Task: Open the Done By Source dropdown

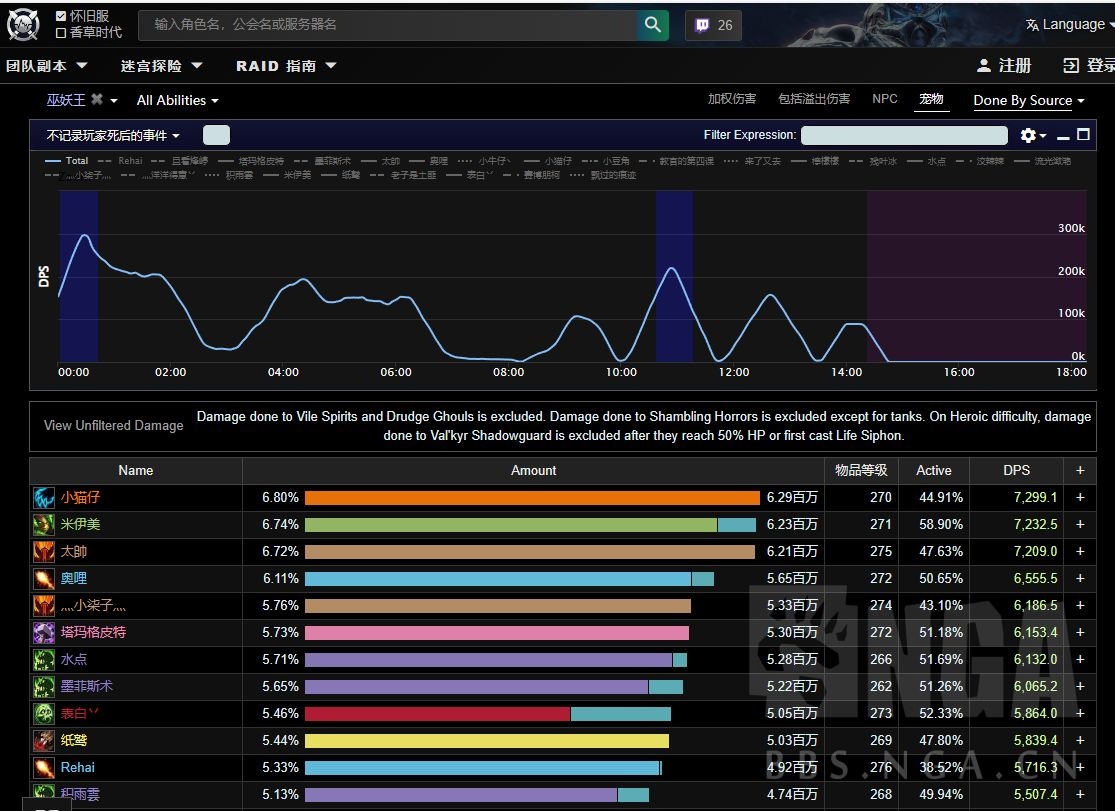Action: pos(1029,100)
